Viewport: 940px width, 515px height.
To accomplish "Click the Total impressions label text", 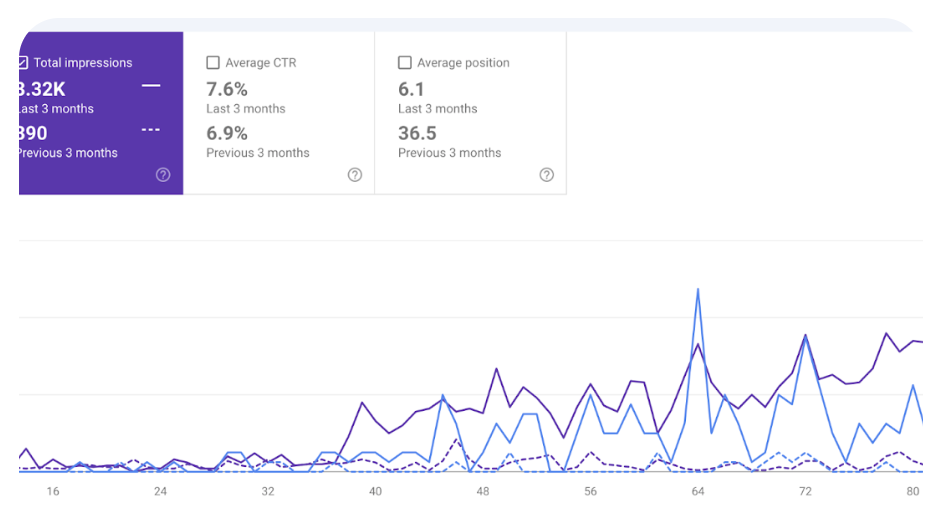I will point(83,62).
